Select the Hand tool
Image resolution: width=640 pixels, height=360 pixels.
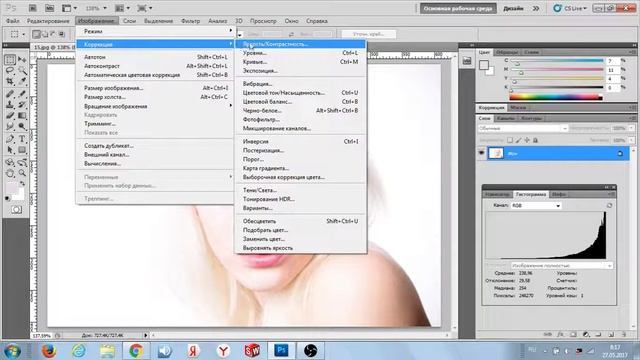click(x=10, y=173)
